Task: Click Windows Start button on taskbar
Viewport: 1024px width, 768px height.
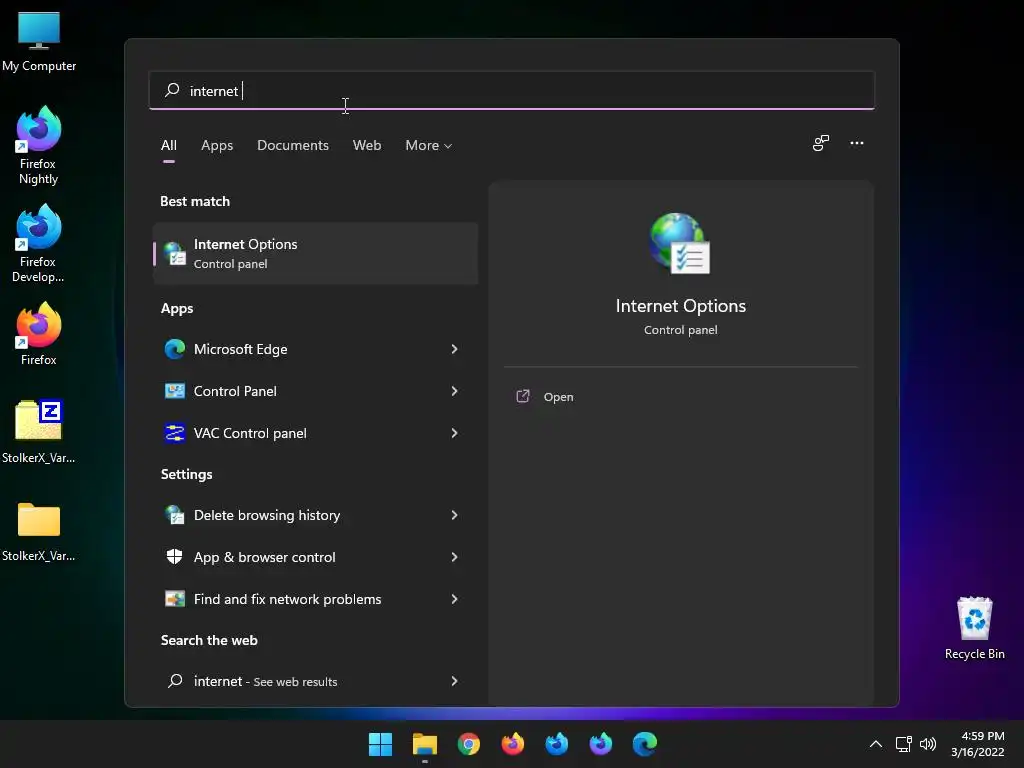Action: tap(380, 744)
